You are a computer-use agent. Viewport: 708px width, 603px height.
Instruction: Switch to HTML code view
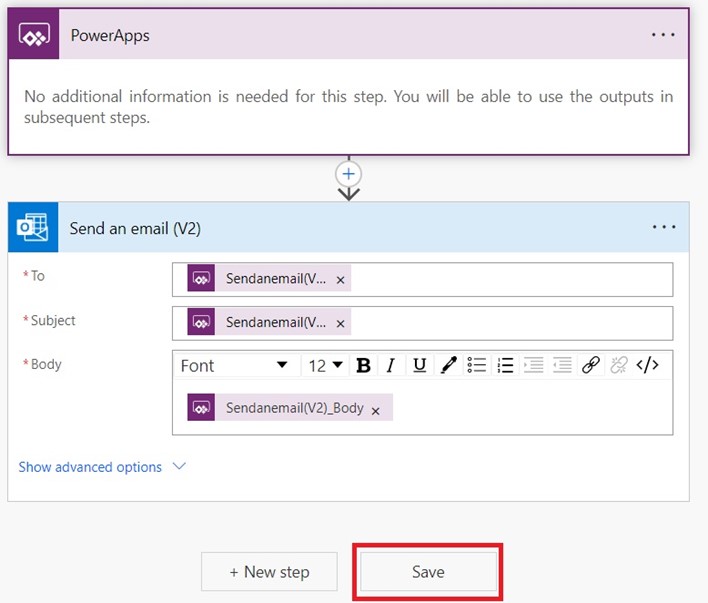(647, 366)
